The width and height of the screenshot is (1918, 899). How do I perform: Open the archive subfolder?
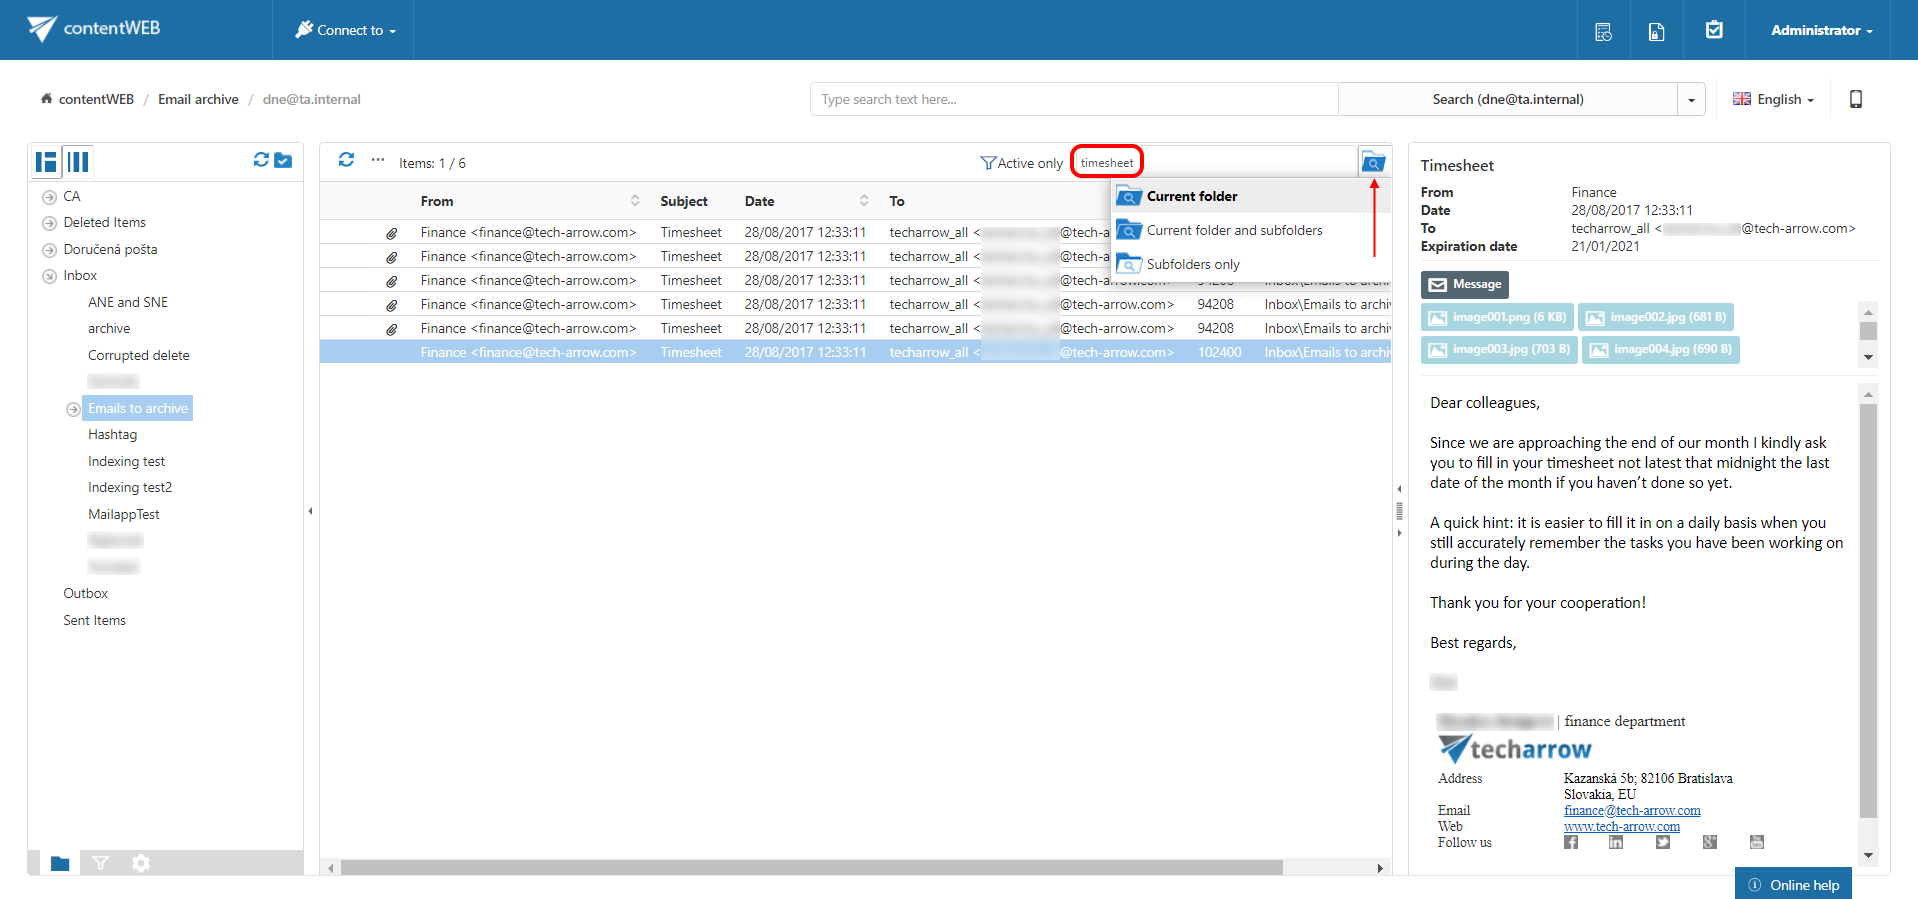pyautogui.click(x=109, y=328)
